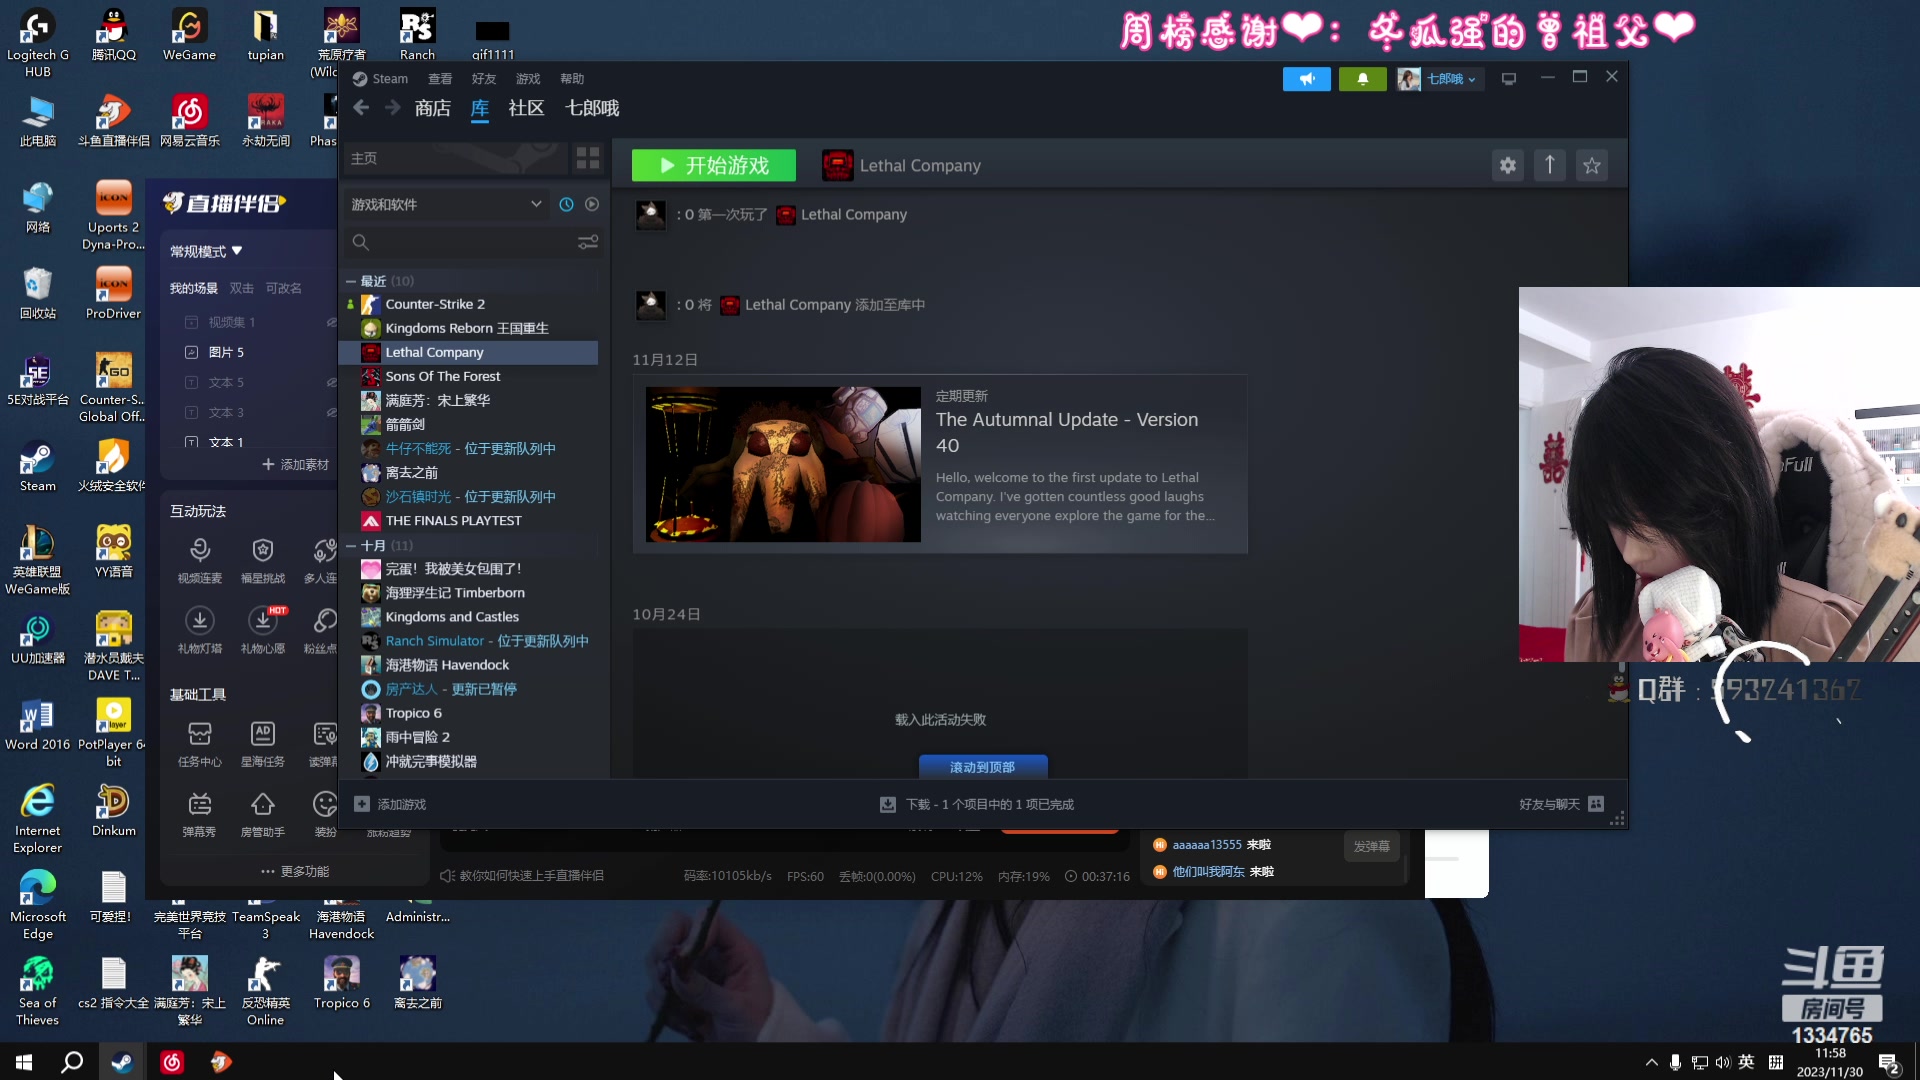The width and height of the screenshot is (1920, 1080).
Task: Switch to 商店 tab
Action: pos(433,108)
